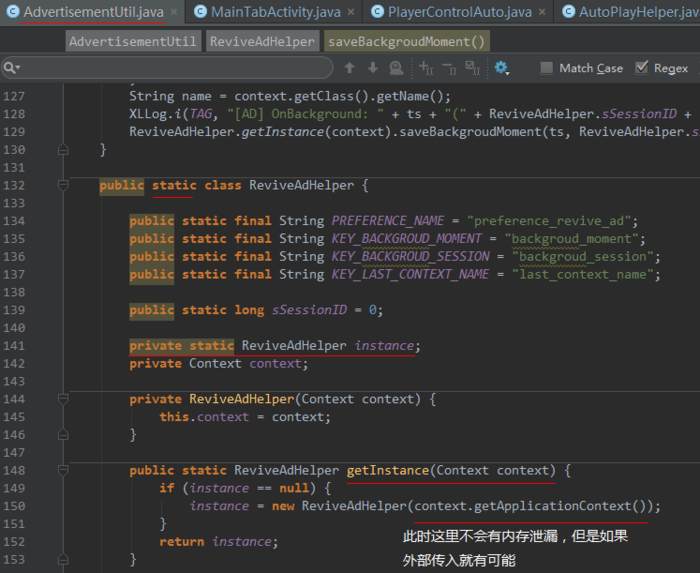The image size is (700, 573).
Task: Click inside the search text field
Action: [x=176, y=68]
